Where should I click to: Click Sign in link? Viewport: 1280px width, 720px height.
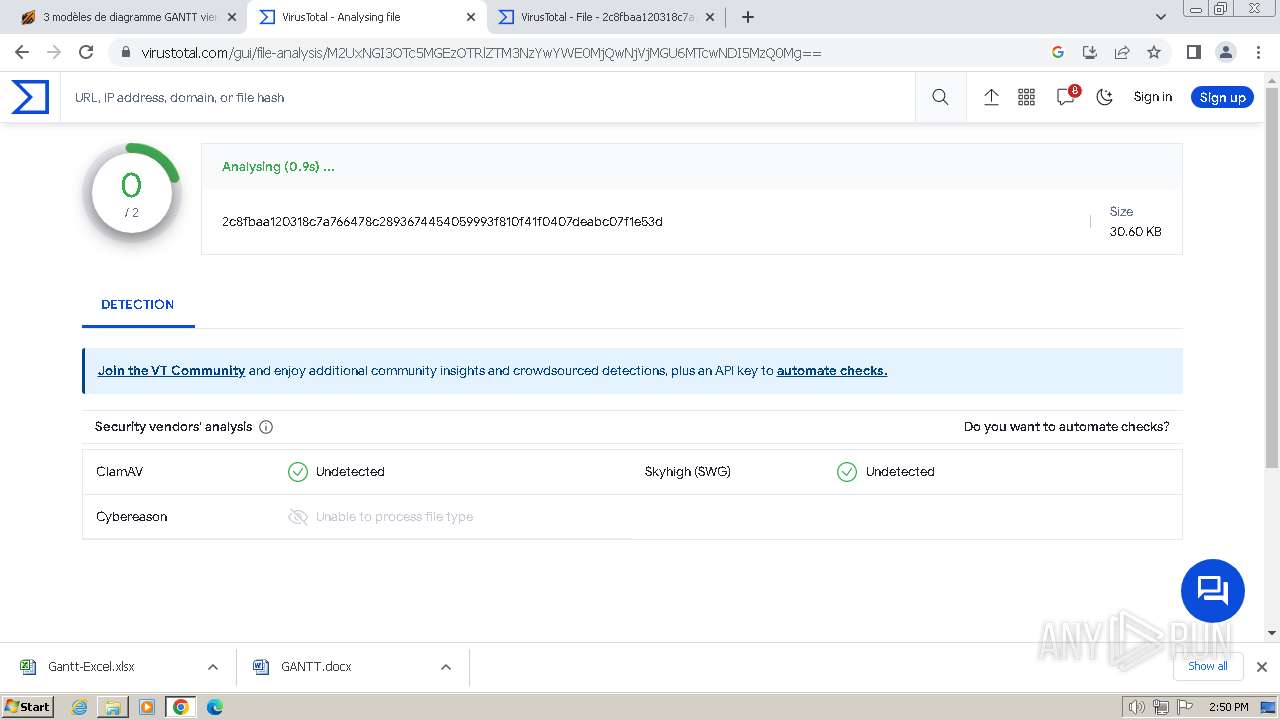(x=1152, y=97)
